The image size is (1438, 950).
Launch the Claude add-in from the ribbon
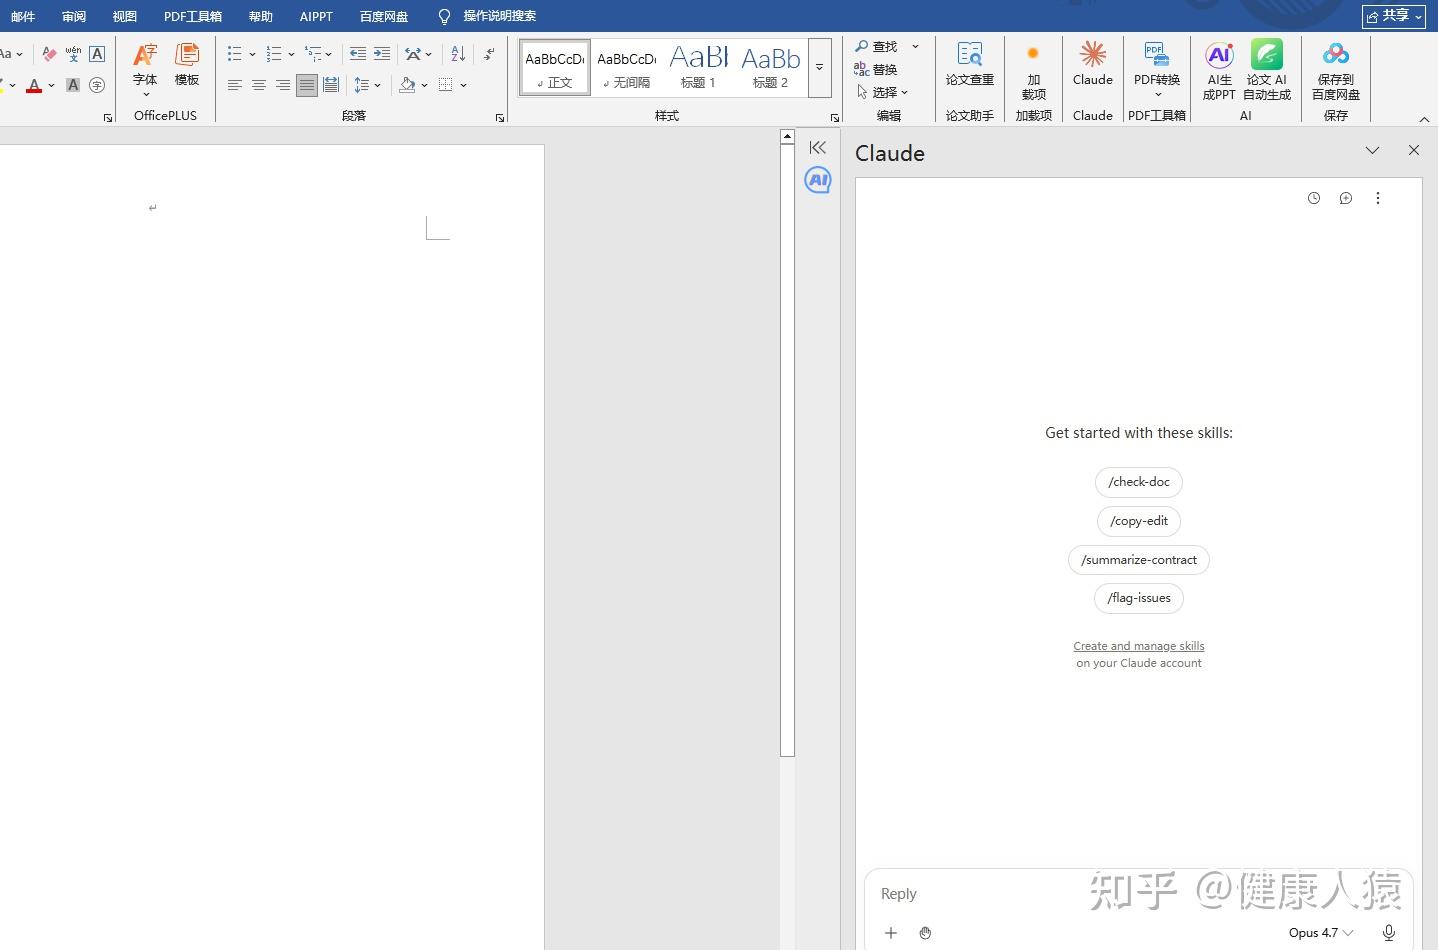tap(1093, 64)
